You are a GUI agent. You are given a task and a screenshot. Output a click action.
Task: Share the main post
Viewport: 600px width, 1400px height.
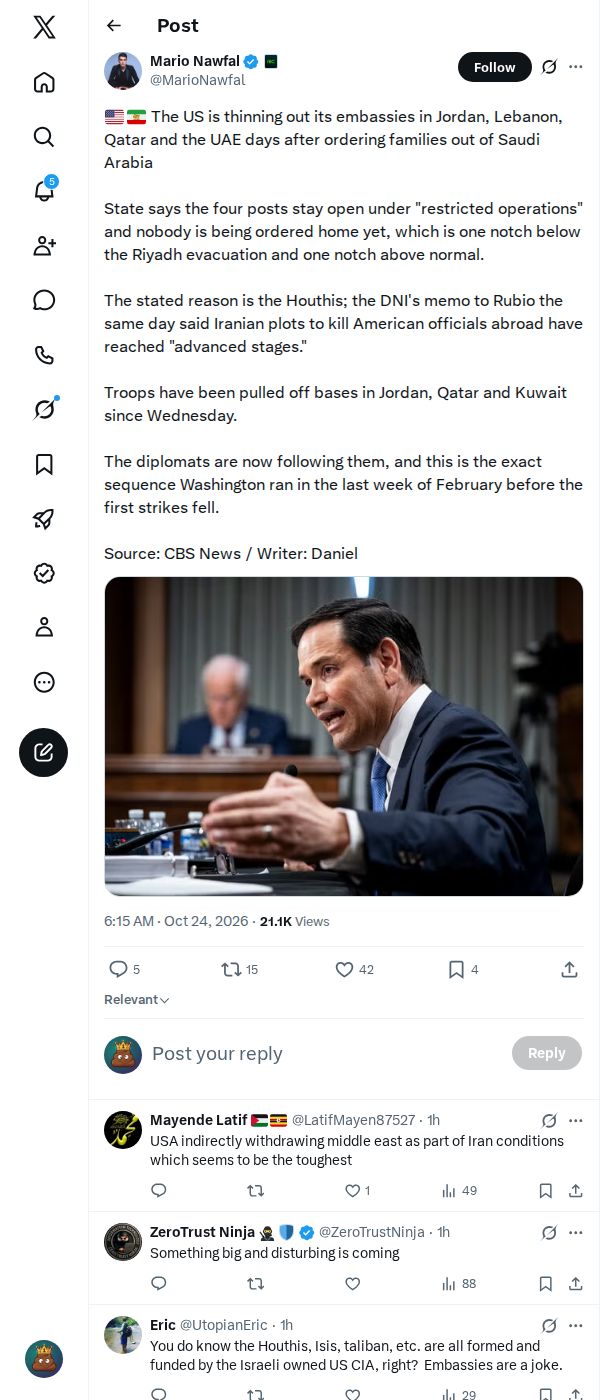point(569,969)
